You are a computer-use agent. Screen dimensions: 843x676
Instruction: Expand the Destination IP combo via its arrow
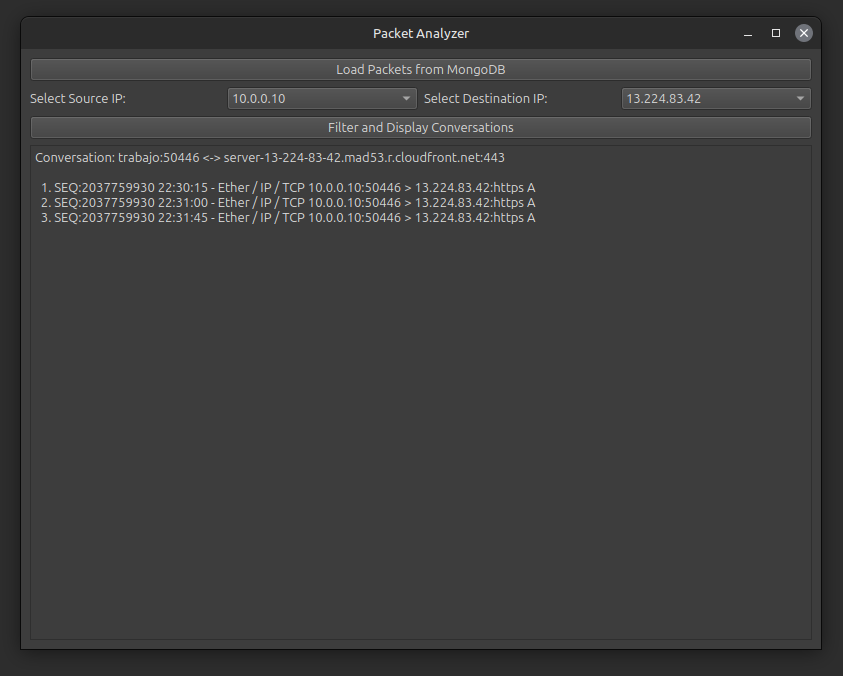tap(799, 98)
